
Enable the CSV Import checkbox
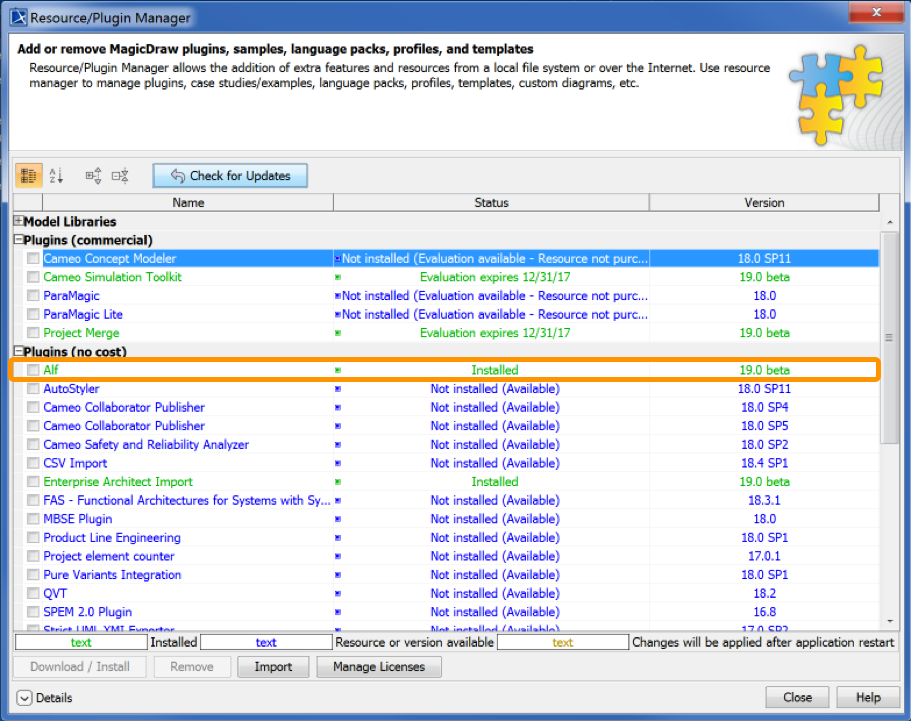33,463
